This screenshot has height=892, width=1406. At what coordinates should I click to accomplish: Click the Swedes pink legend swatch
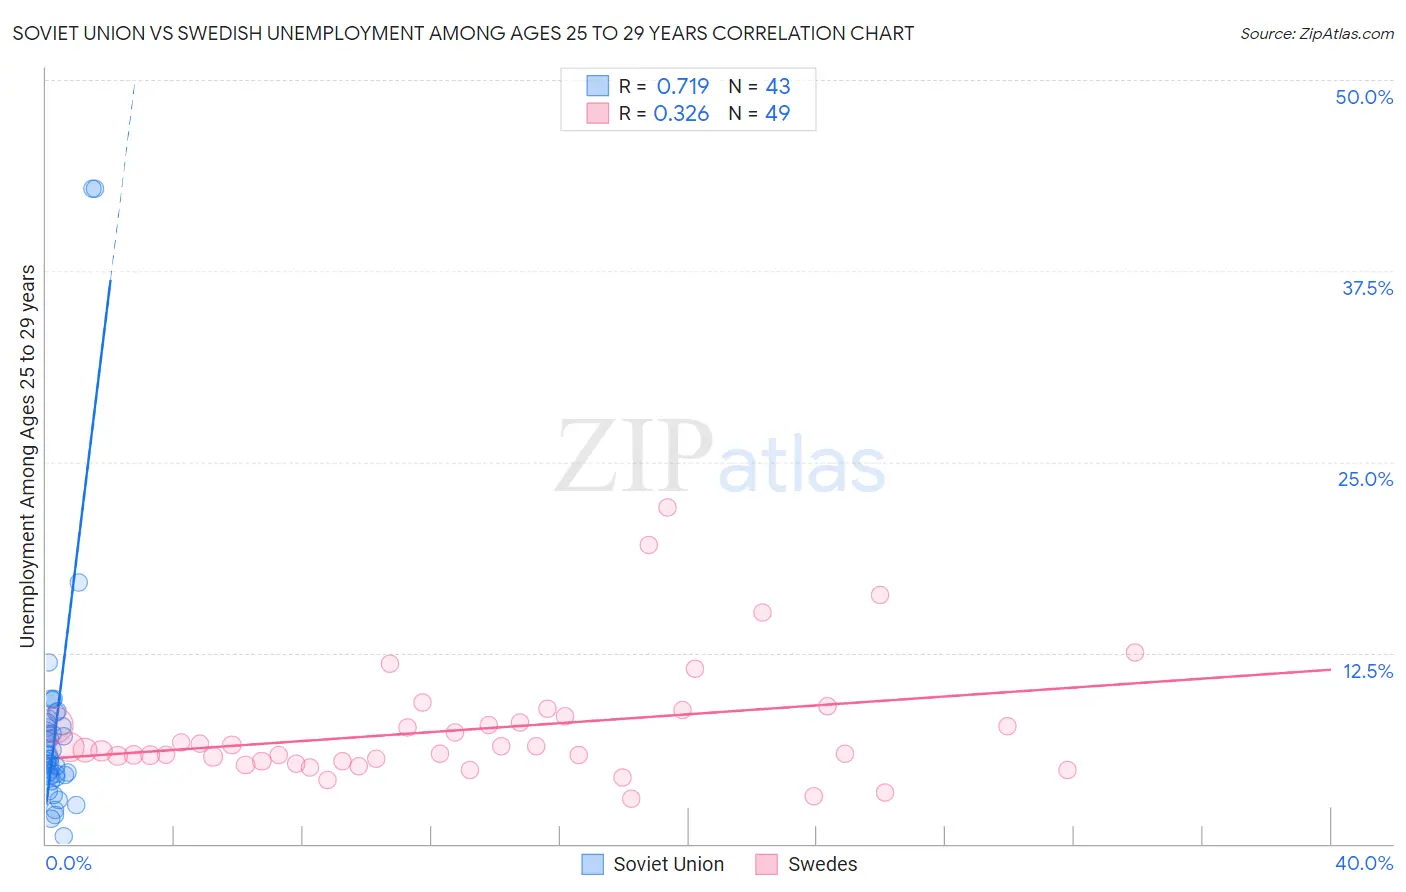[767, 864]
